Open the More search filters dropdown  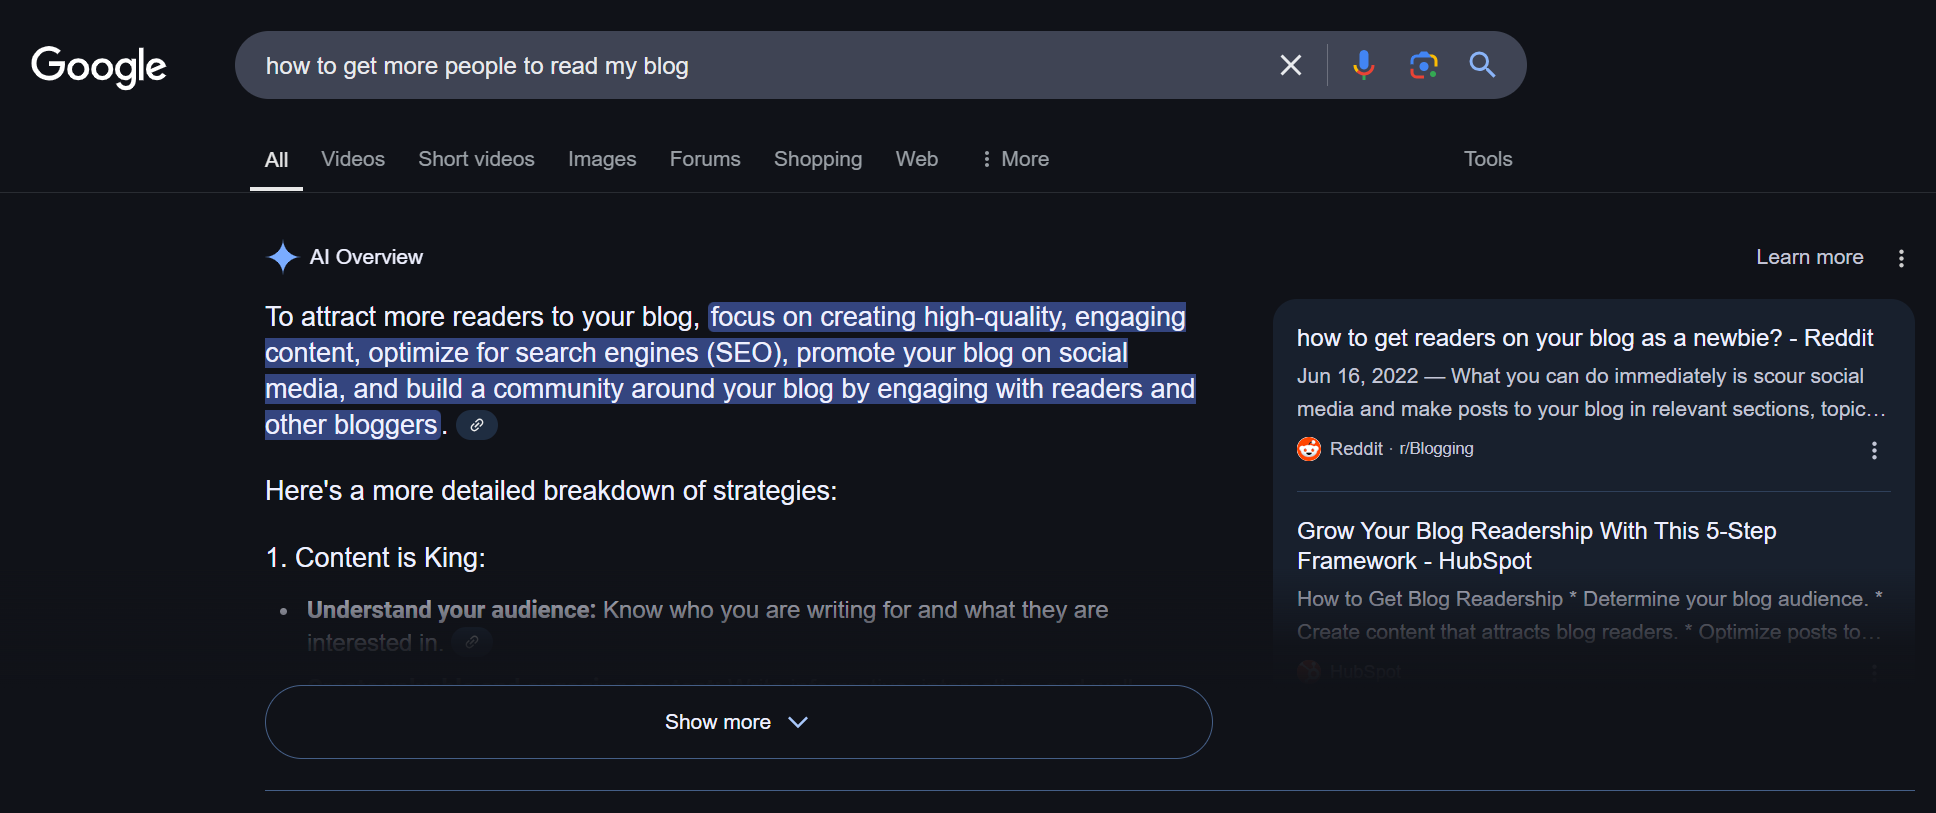(1015, 159)
